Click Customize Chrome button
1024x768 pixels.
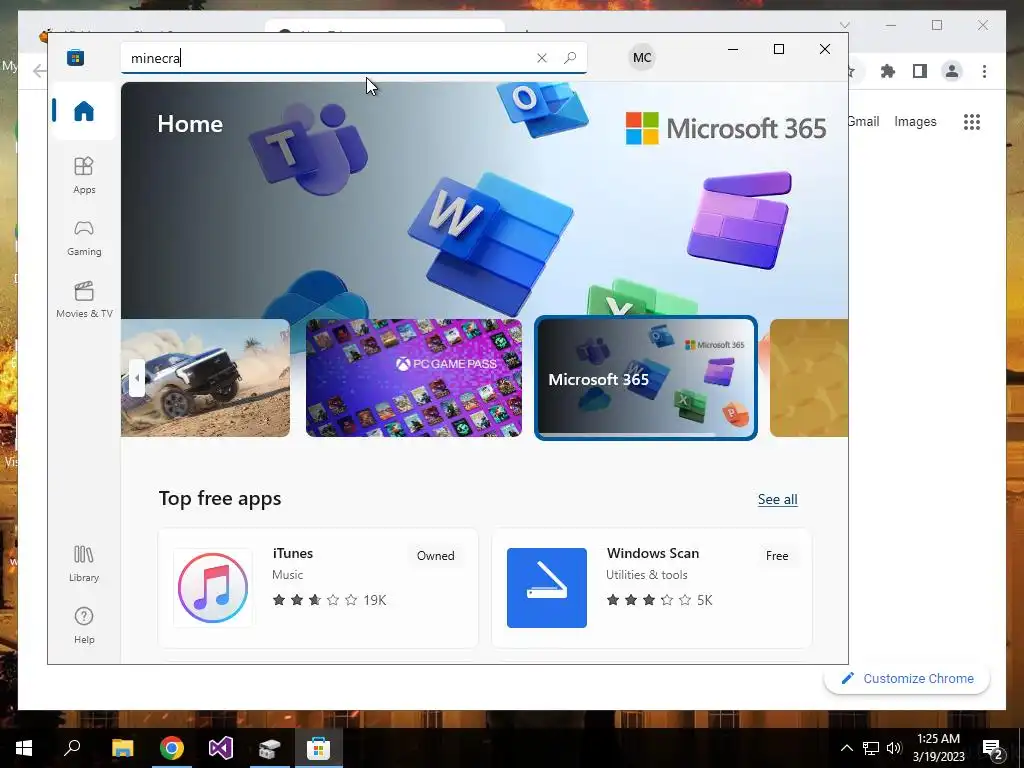[906, 679]
